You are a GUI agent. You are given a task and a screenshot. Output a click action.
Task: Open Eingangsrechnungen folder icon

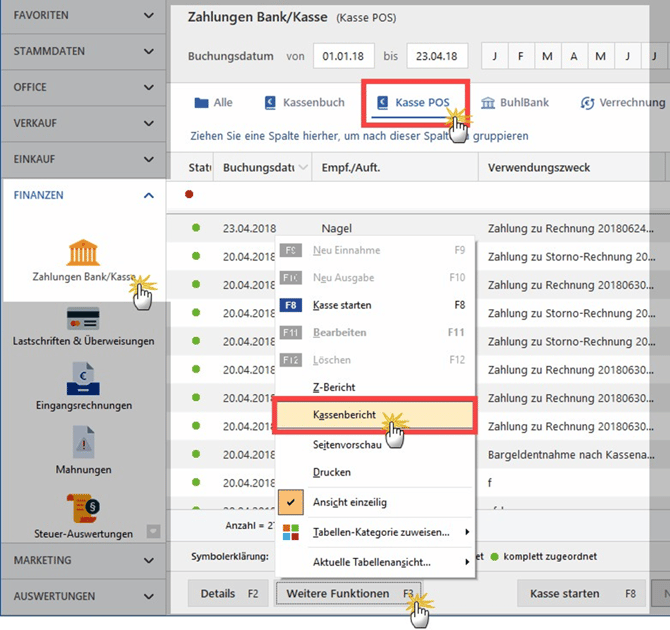pyautogui.click(x=83, y=383)
